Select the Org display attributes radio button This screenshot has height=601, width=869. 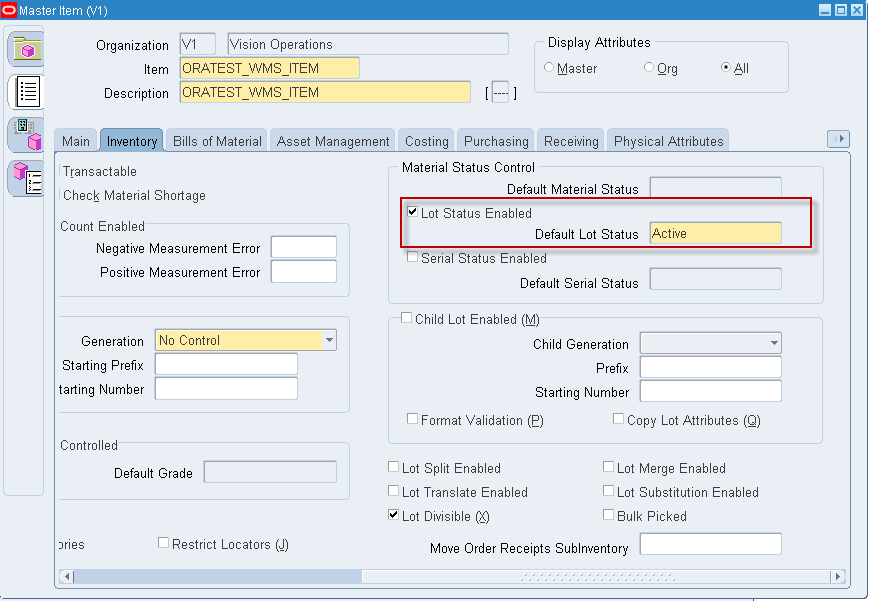click(649, 68)
